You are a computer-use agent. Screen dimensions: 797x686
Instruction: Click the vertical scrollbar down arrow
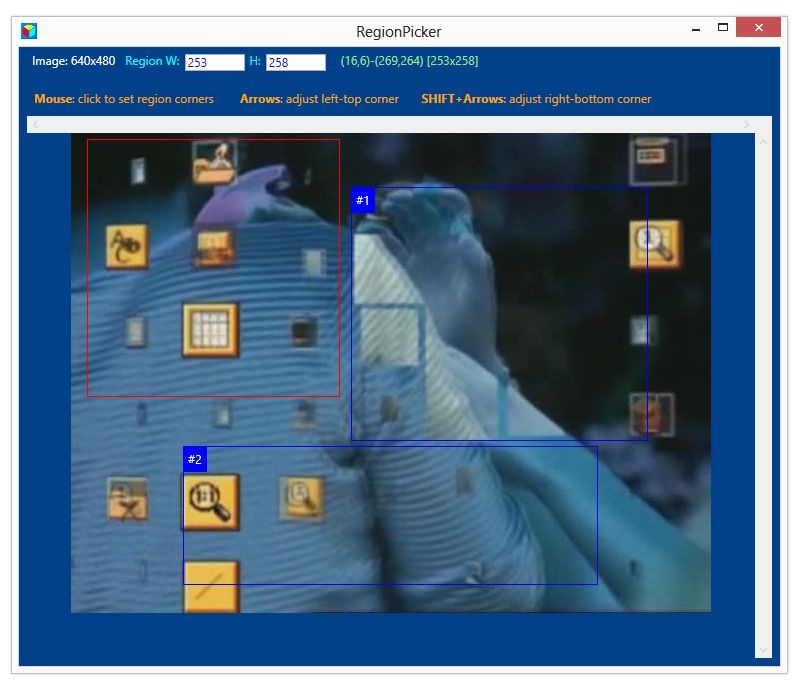coord(763,650)
